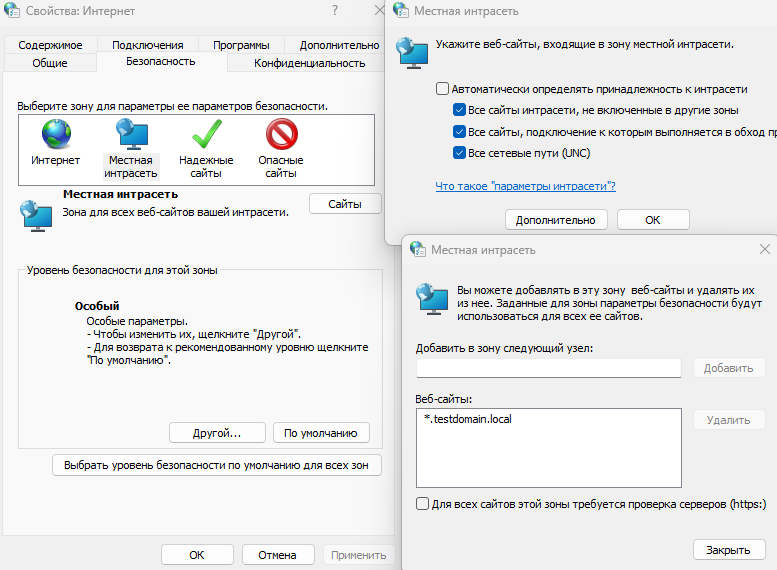Viewport: 777px width, 570px height.
Task: Open the Программы tab
Action: (x=241, y=45)
